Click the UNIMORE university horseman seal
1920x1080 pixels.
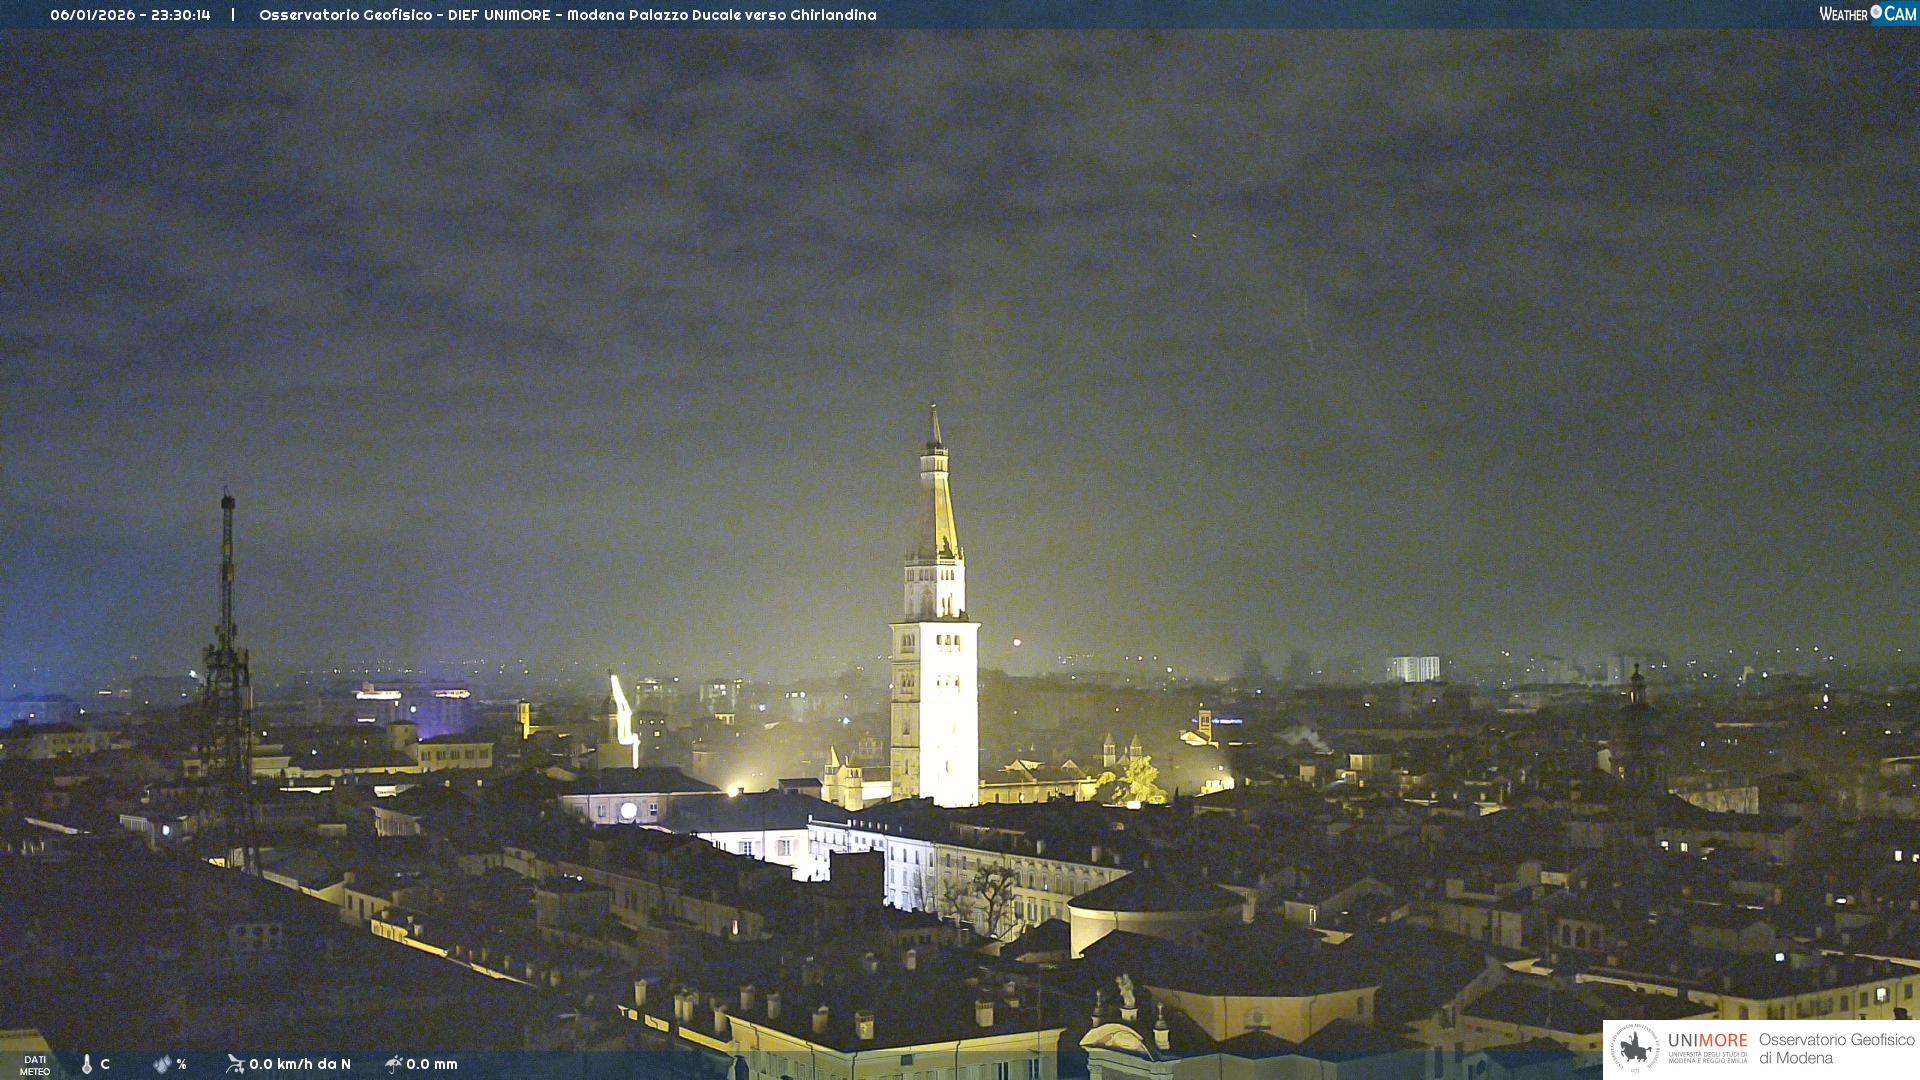click(1635, 1048)
